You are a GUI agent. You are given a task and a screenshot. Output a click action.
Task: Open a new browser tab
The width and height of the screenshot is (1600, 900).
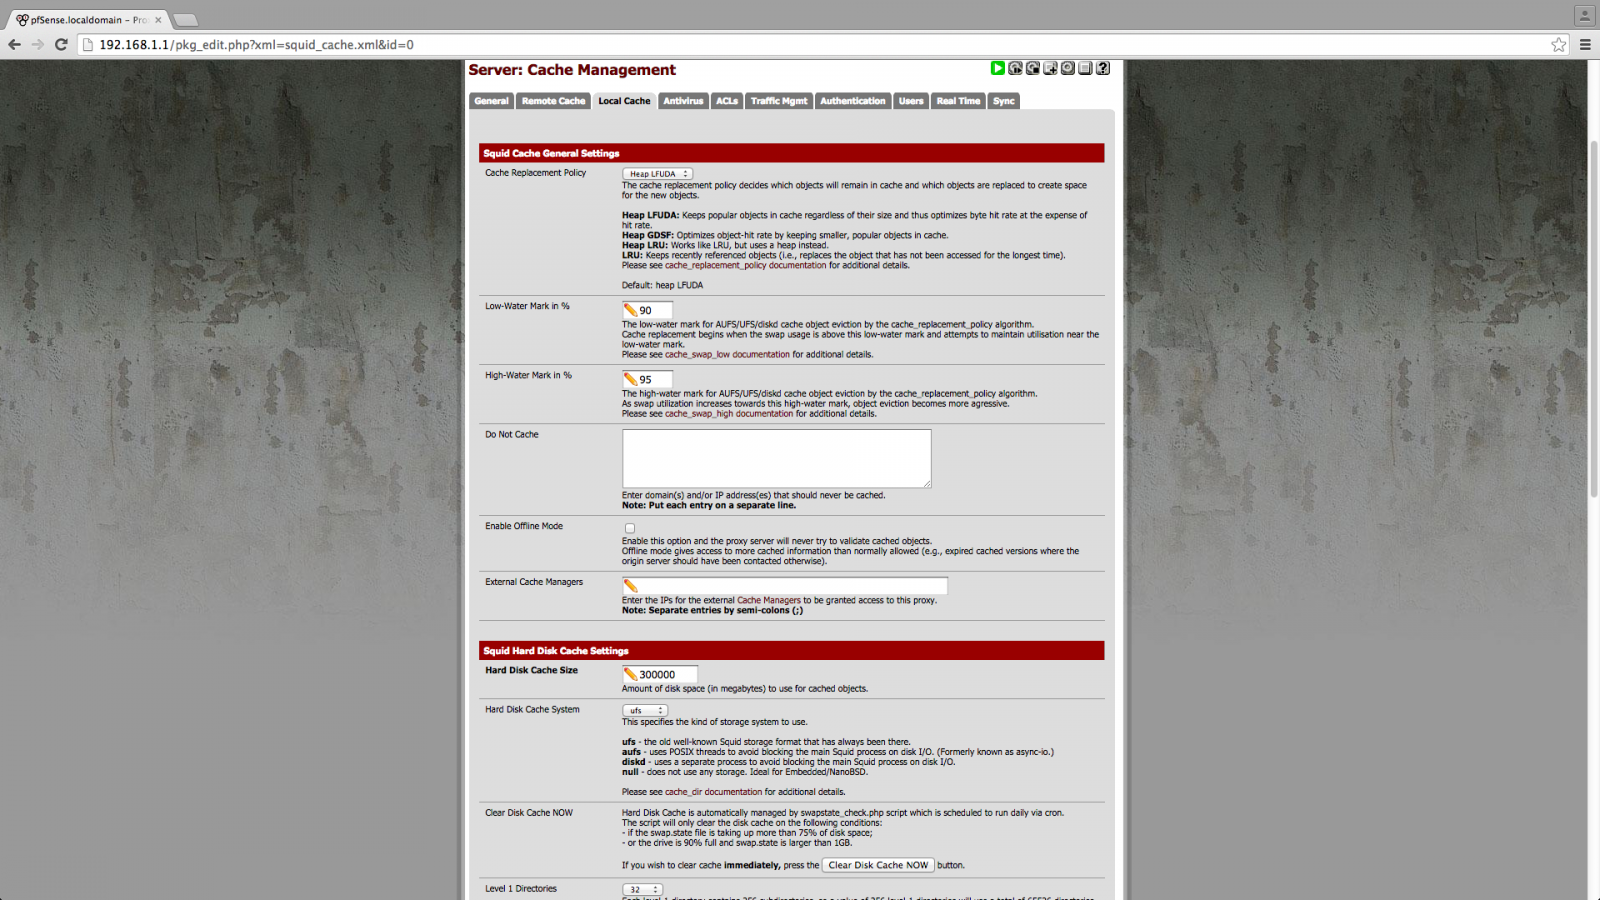coord(185,20)
